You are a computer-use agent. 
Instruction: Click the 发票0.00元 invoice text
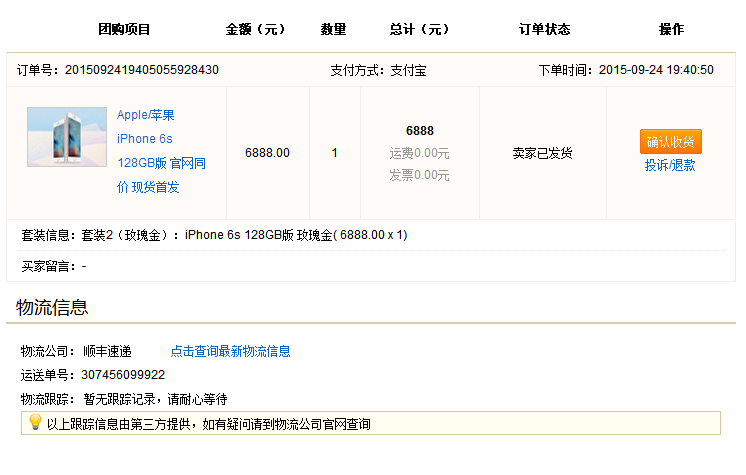(419, 175)
